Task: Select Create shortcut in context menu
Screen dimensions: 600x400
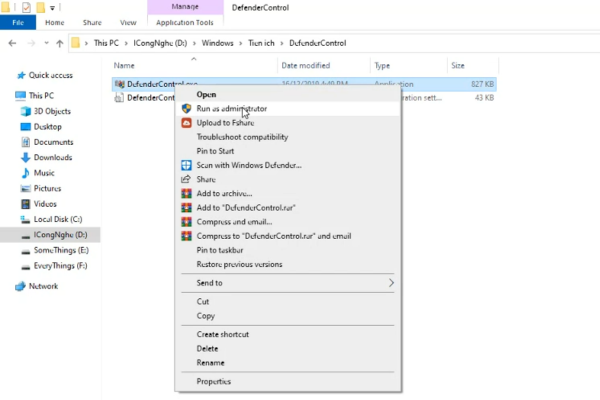Action: coord(222,334)
